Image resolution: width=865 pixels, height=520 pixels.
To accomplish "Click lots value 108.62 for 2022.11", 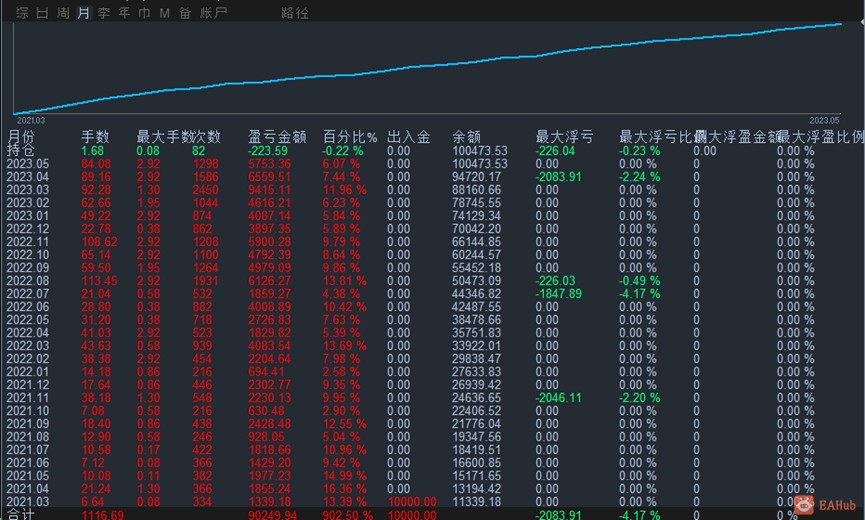I will tap(99, 242).
